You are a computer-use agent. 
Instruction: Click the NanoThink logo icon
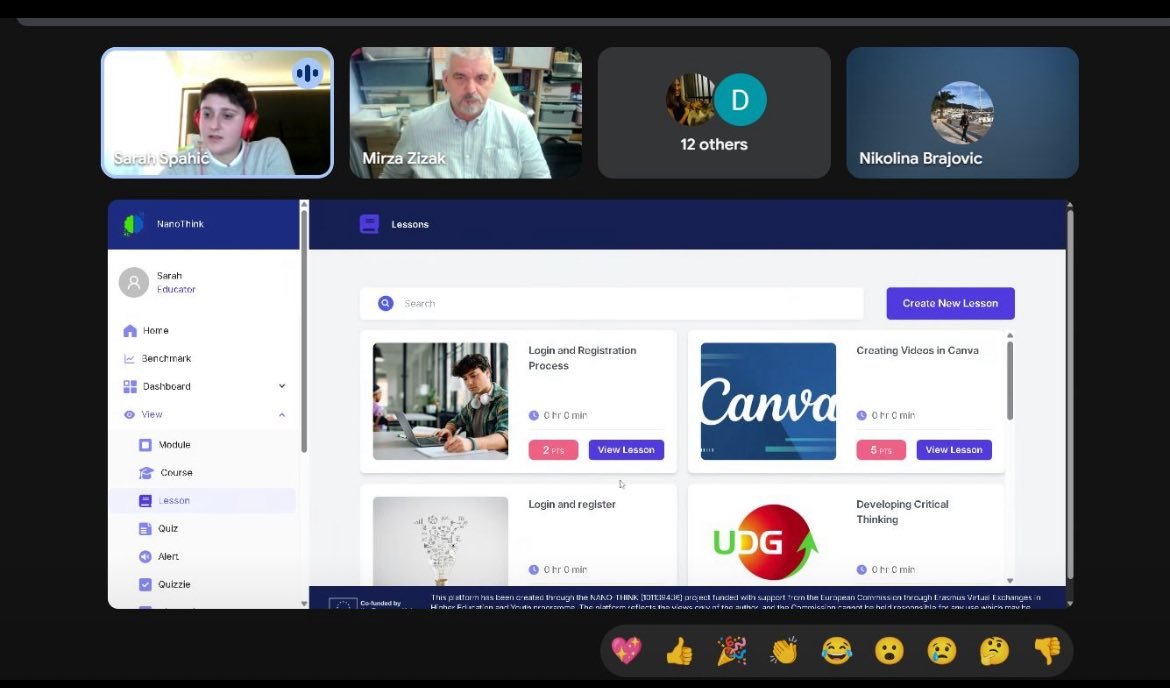(x=133, y=224)
